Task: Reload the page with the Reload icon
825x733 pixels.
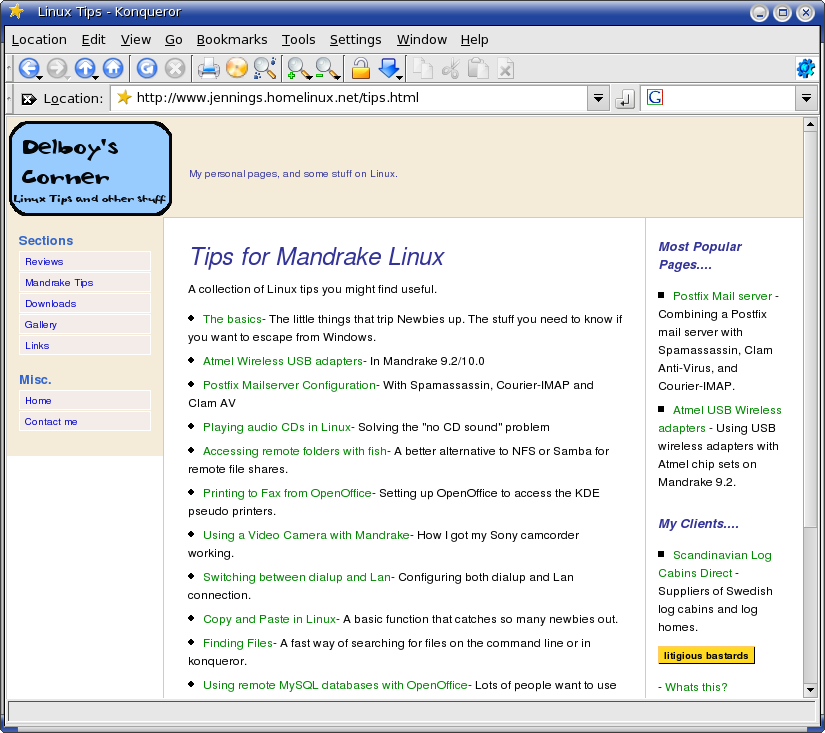Action: click(147, 68)
